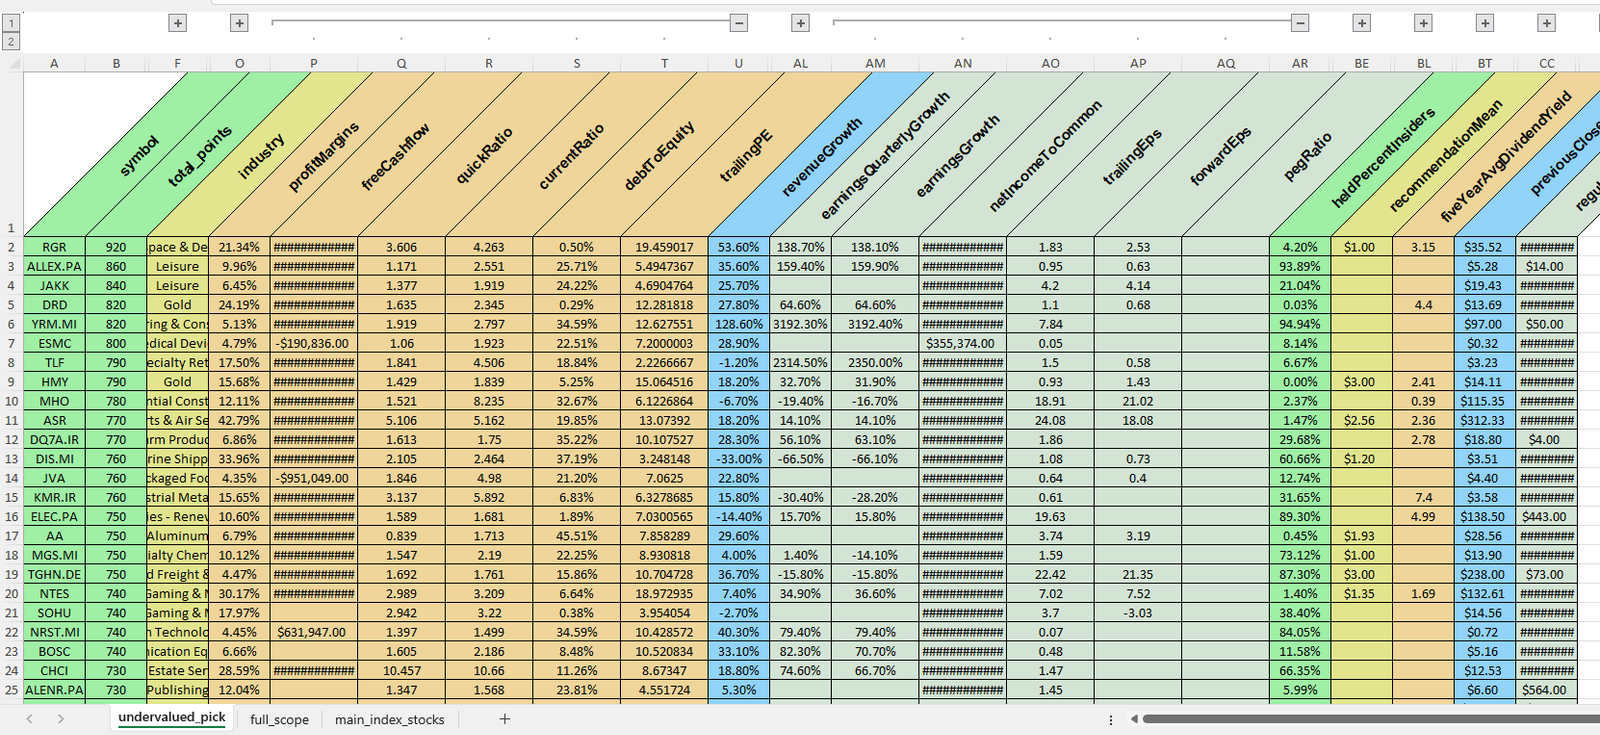
Task: Select the cell showing $355,374.00
Action: 963,343
